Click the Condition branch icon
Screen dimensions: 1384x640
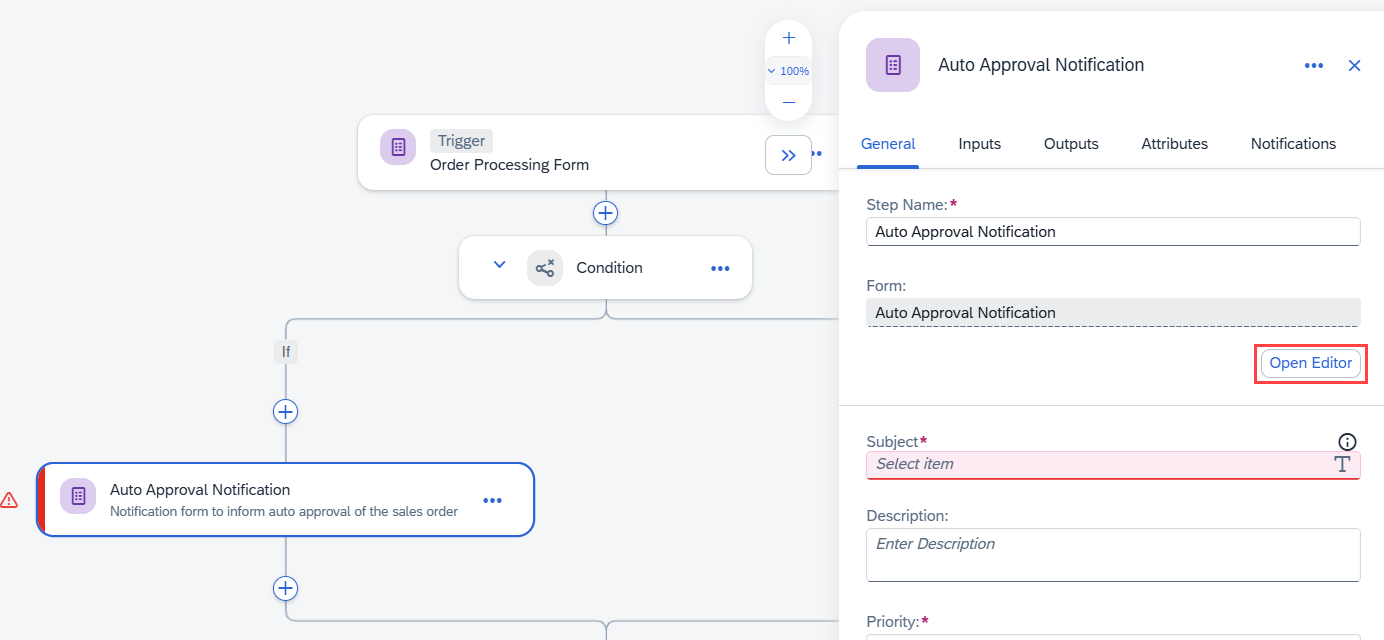coord(545,268)
